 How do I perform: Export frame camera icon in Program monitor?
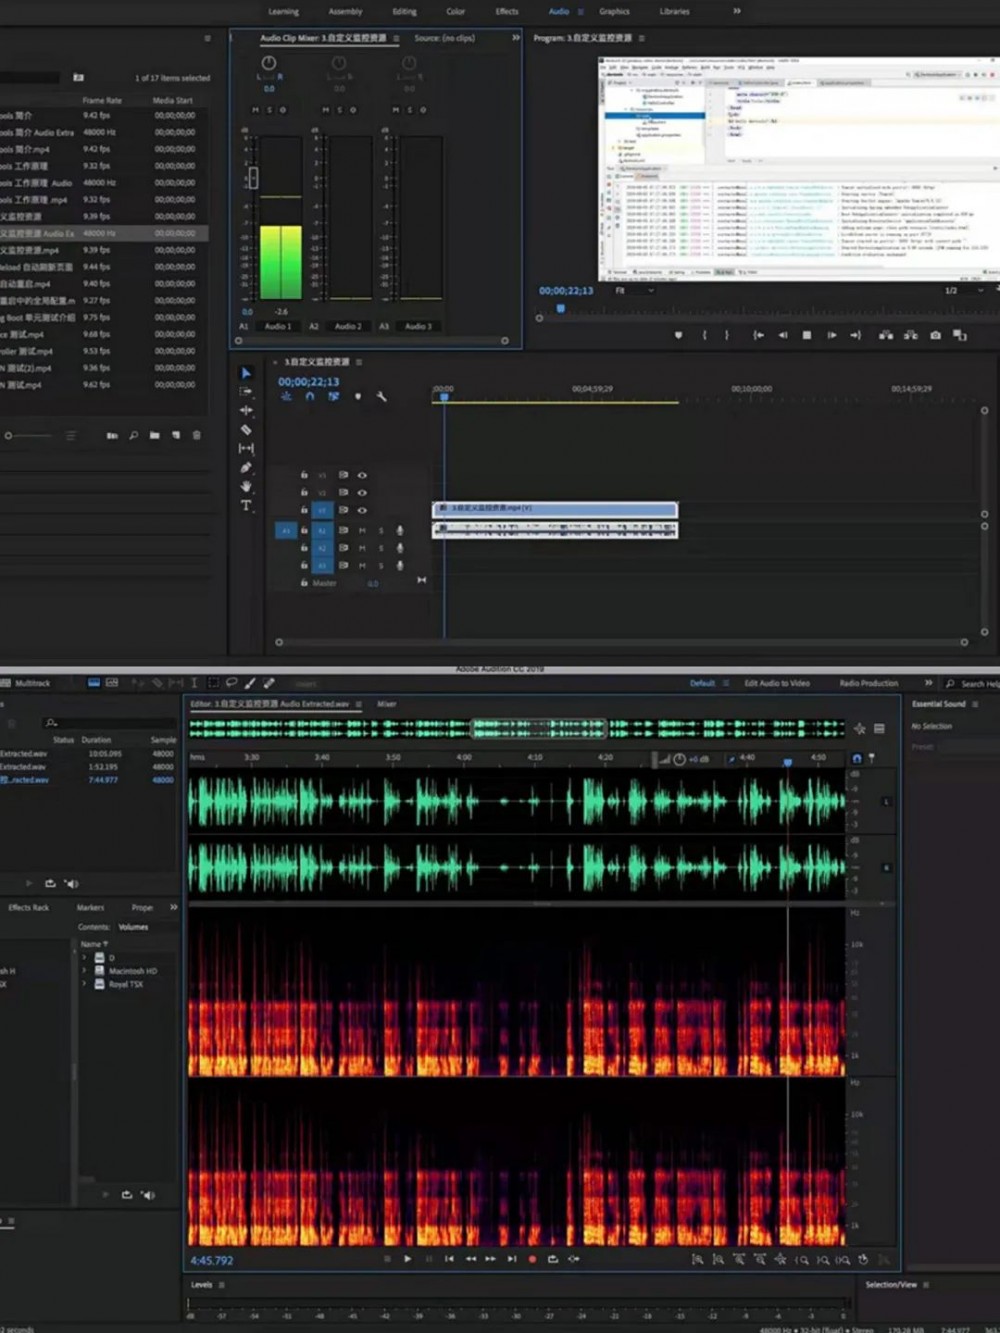[935, 335]
